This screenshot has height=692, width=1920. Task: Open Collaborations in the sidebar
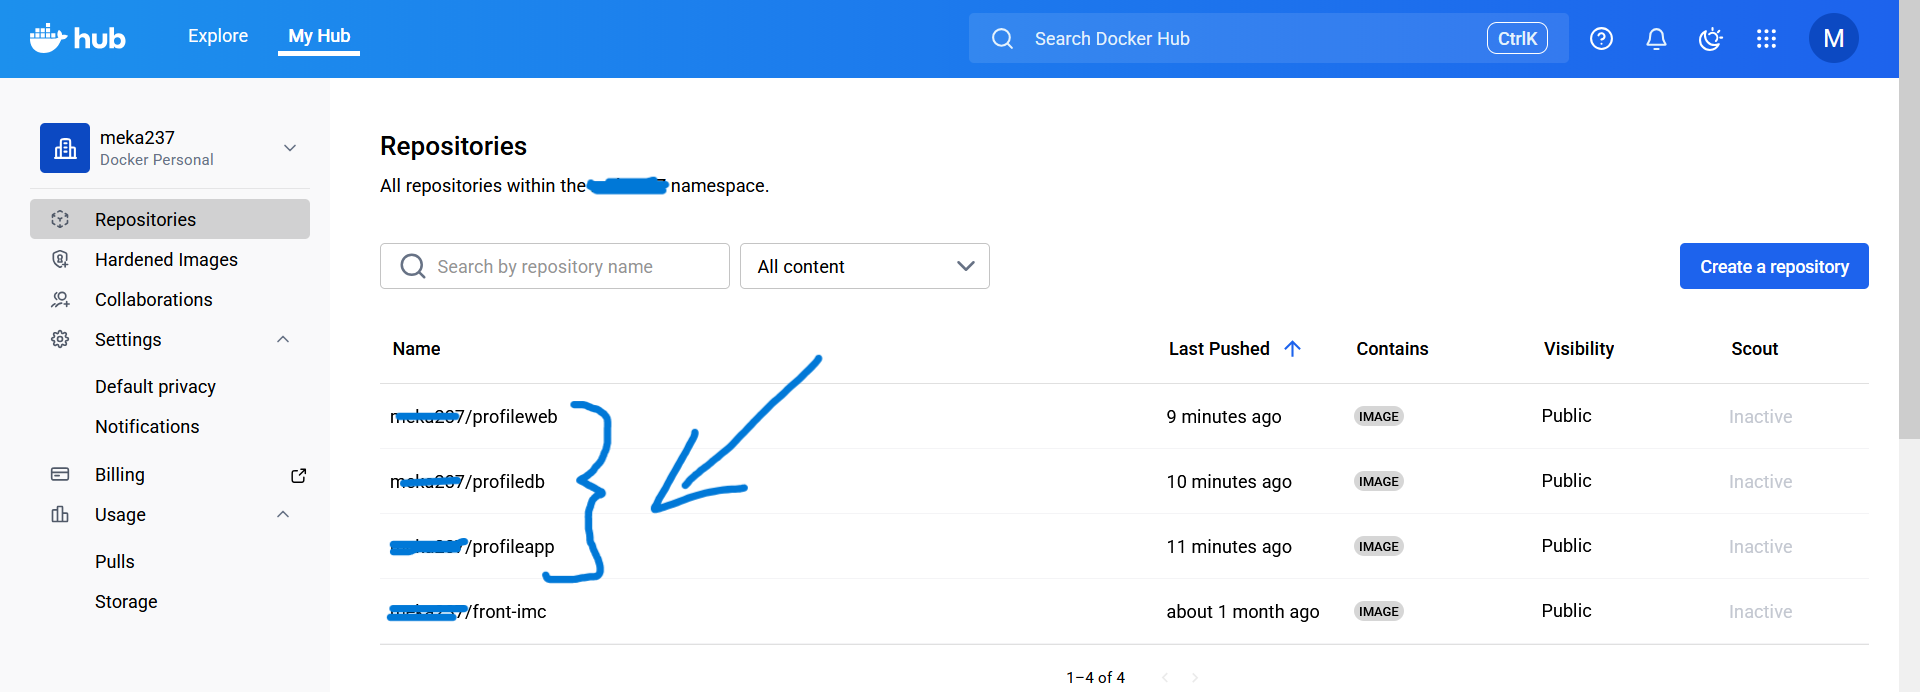153,300
